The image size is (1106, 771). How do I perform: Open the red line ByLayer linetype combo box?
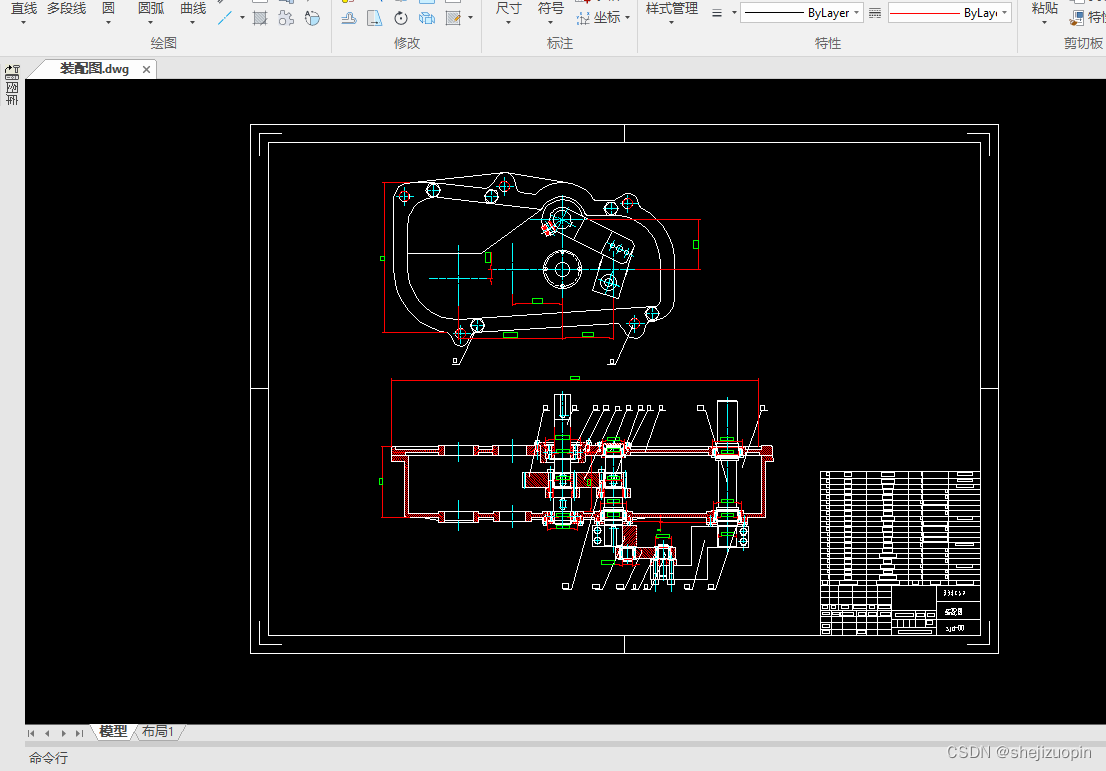point(949,13)
